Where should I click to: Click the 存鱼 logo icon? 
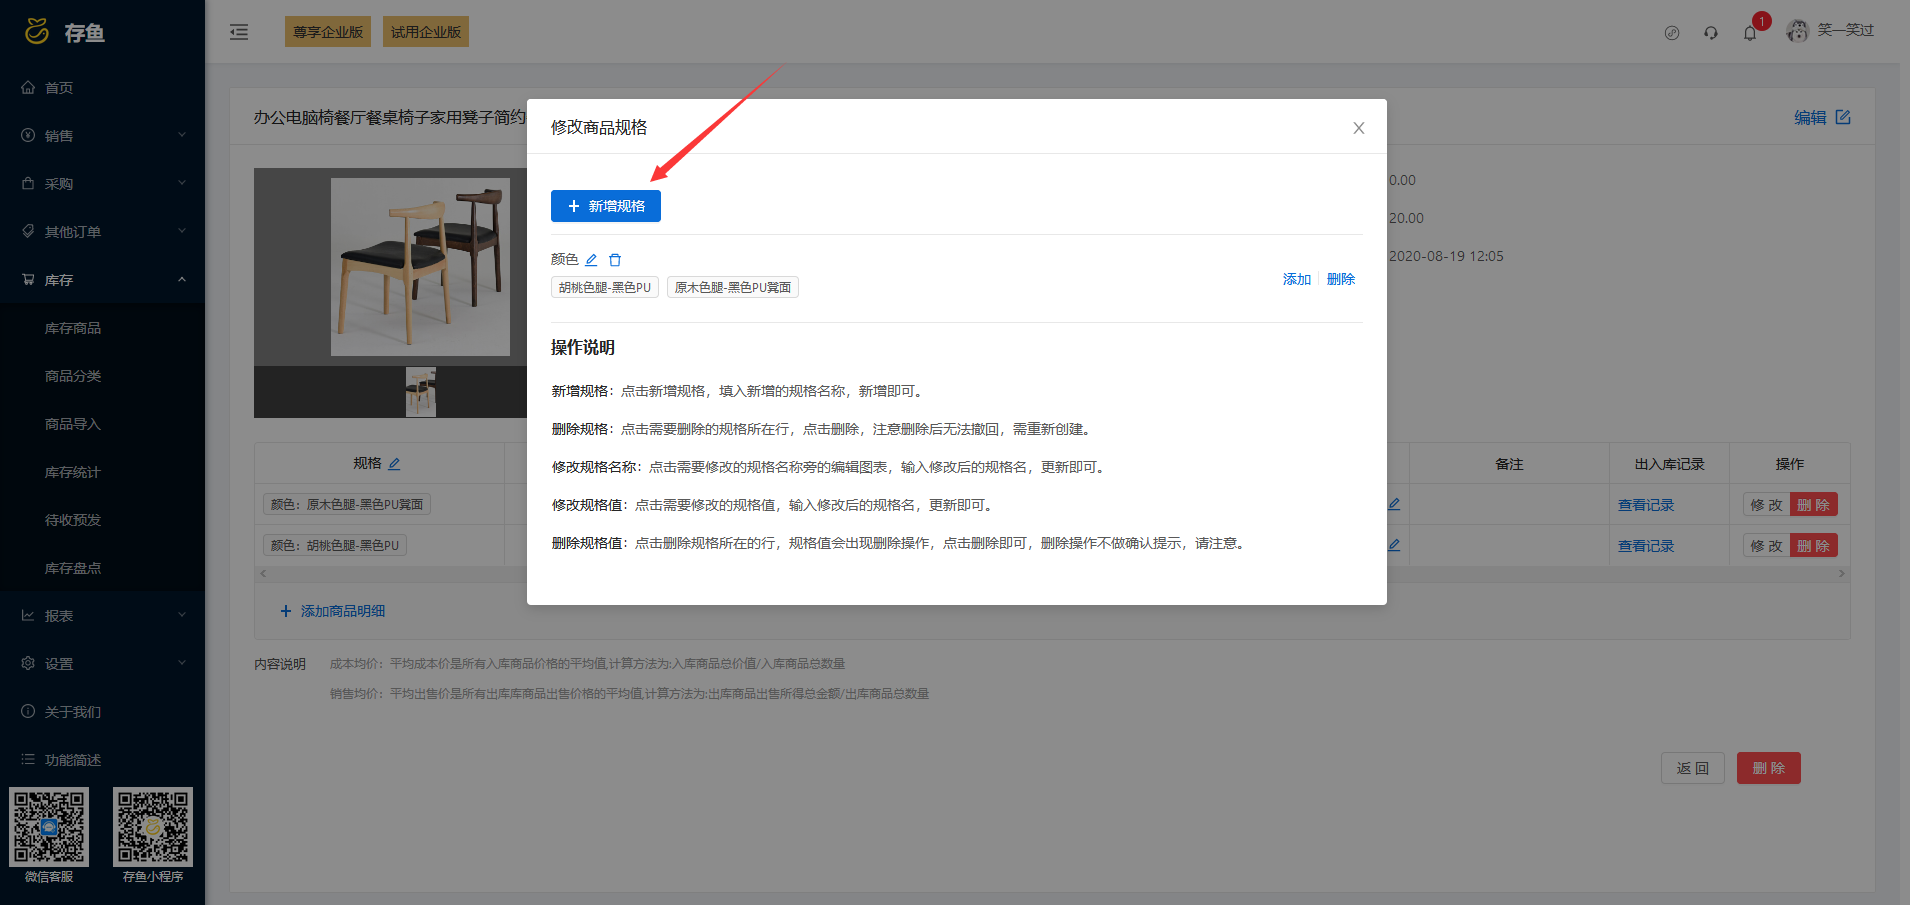[37, 32]
